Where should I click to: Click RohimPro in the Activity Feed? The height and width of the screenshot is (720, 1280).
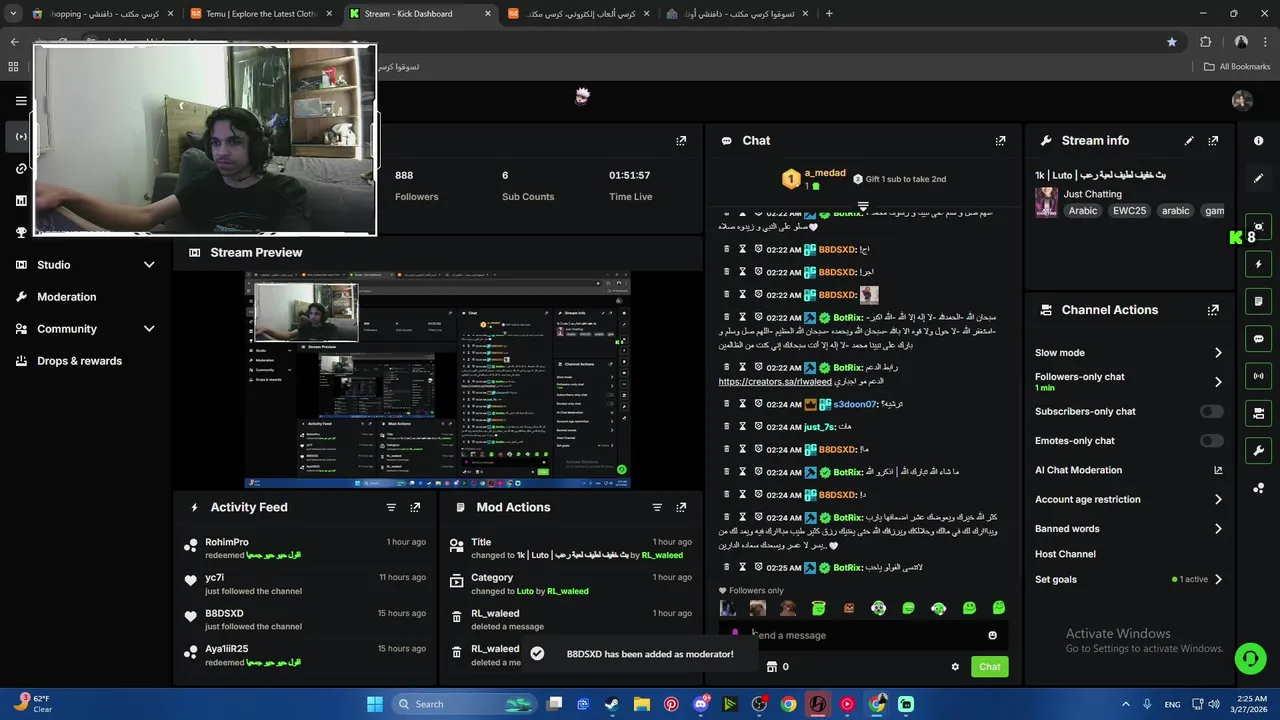pyautogui.click(x=227, y=542)
